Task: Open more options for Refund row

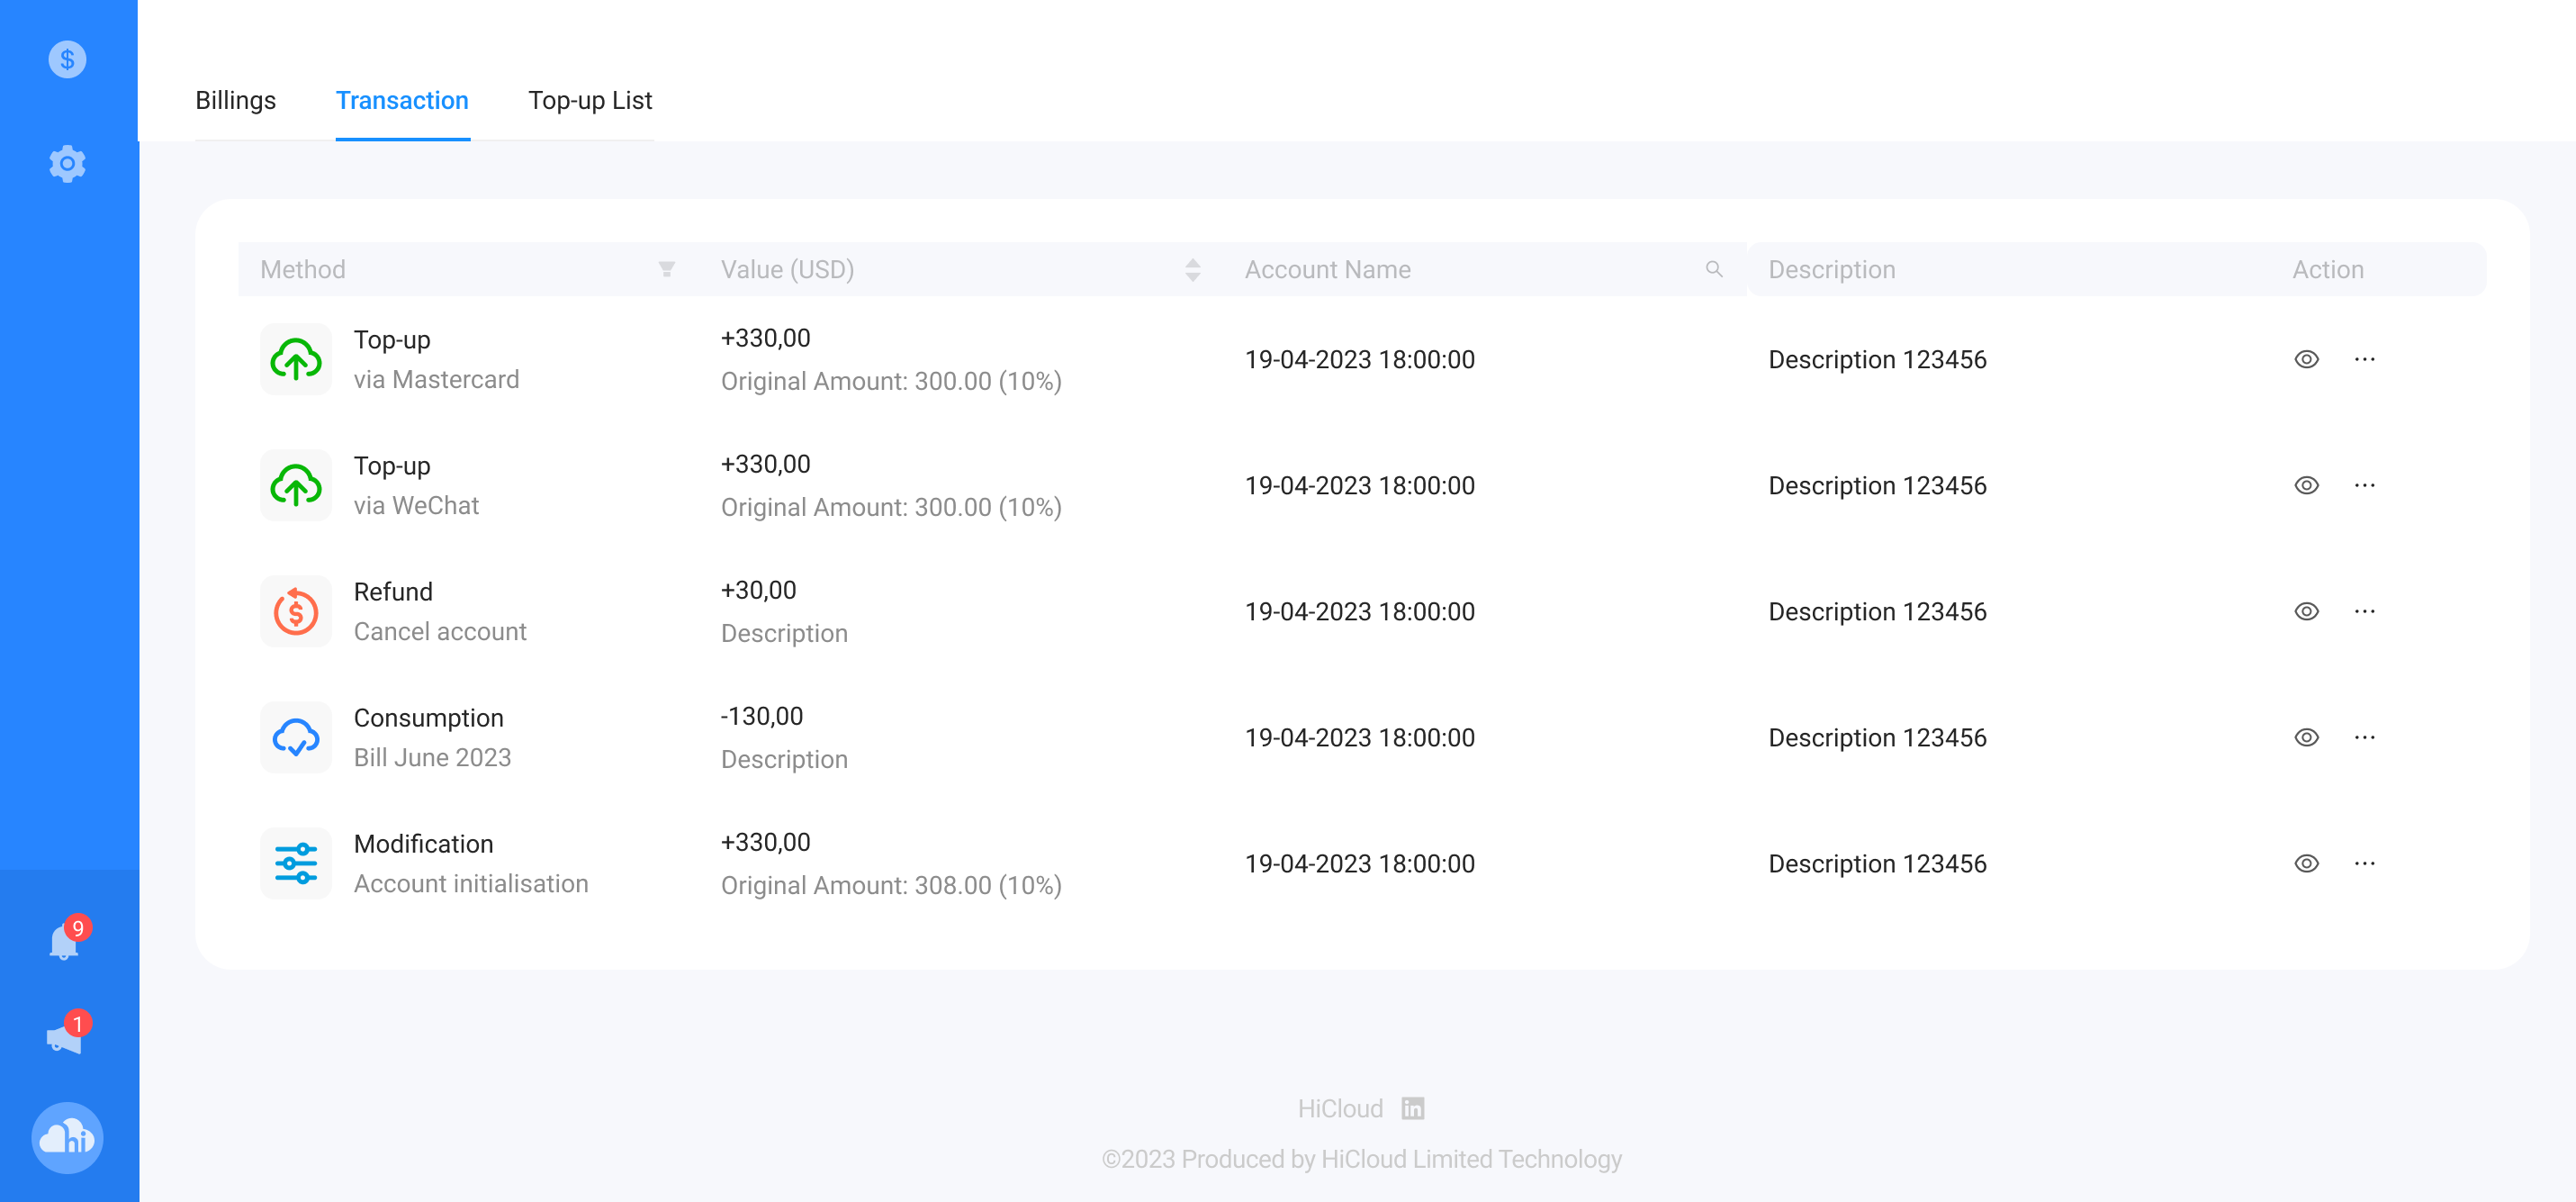Action: (x=2364, y=611)
